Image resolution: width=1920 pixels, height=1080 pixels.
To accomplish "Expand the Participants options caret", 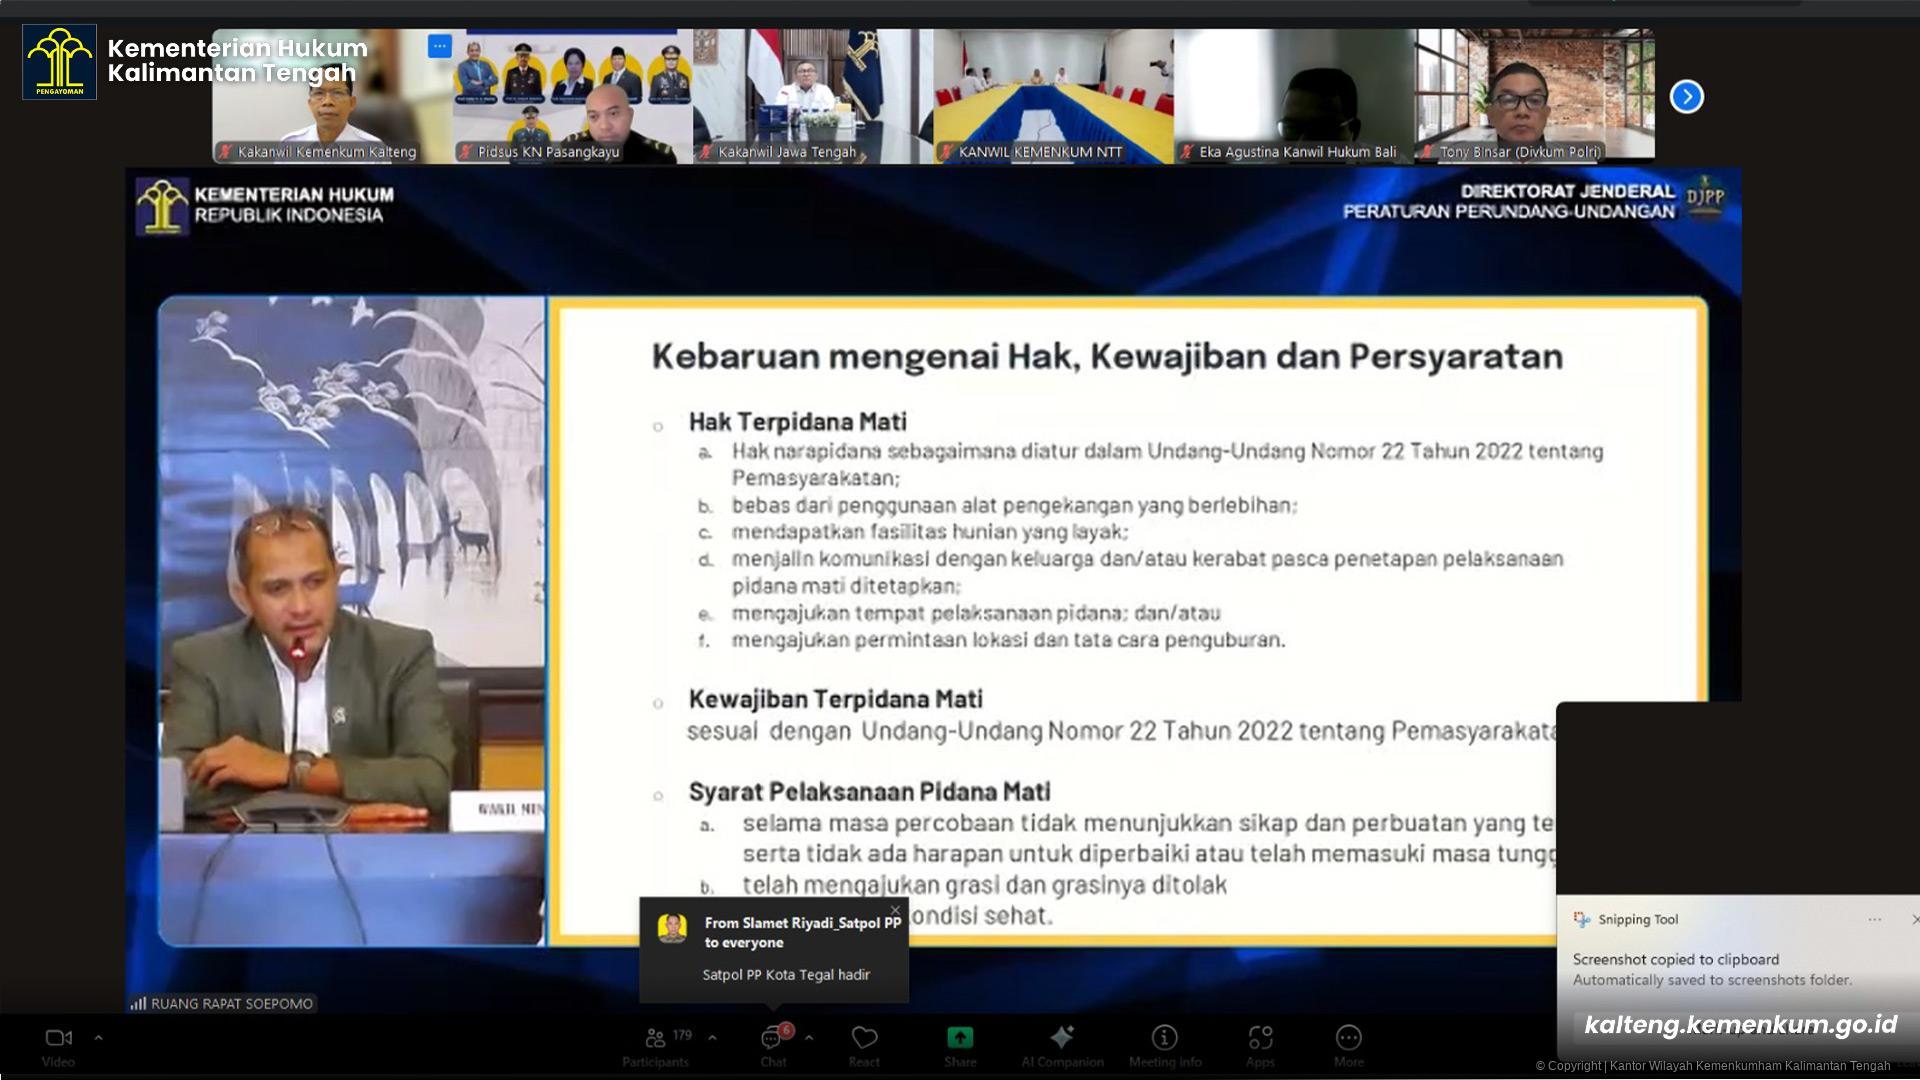I will 712,1039.
